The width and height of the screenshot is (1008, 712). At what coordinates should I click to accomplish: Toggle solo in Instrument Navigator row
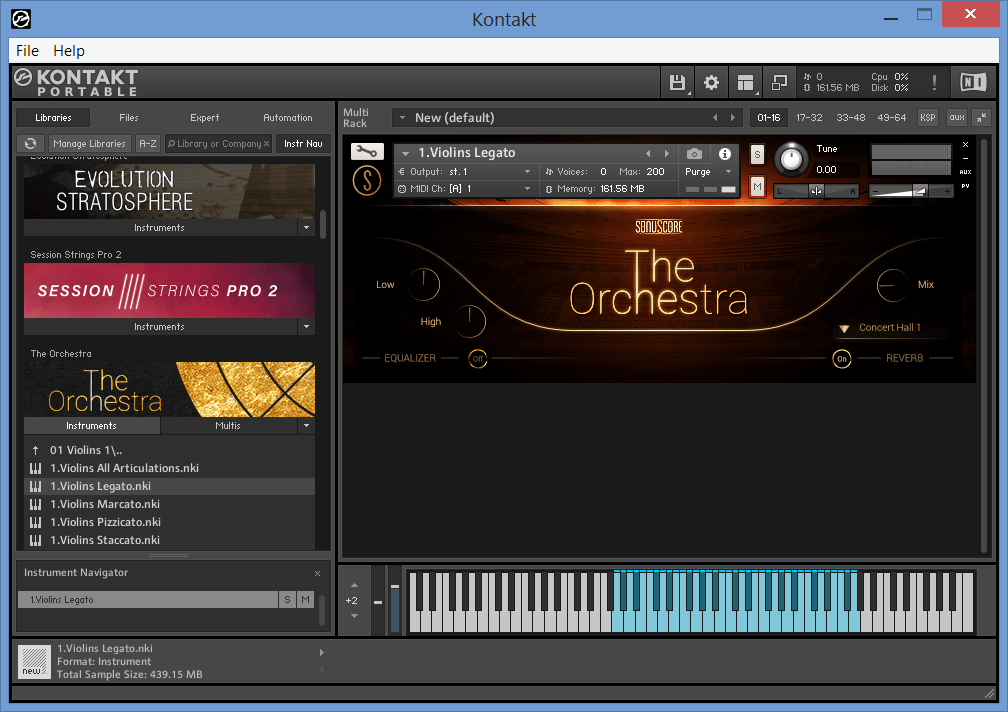tap(287, 600)
